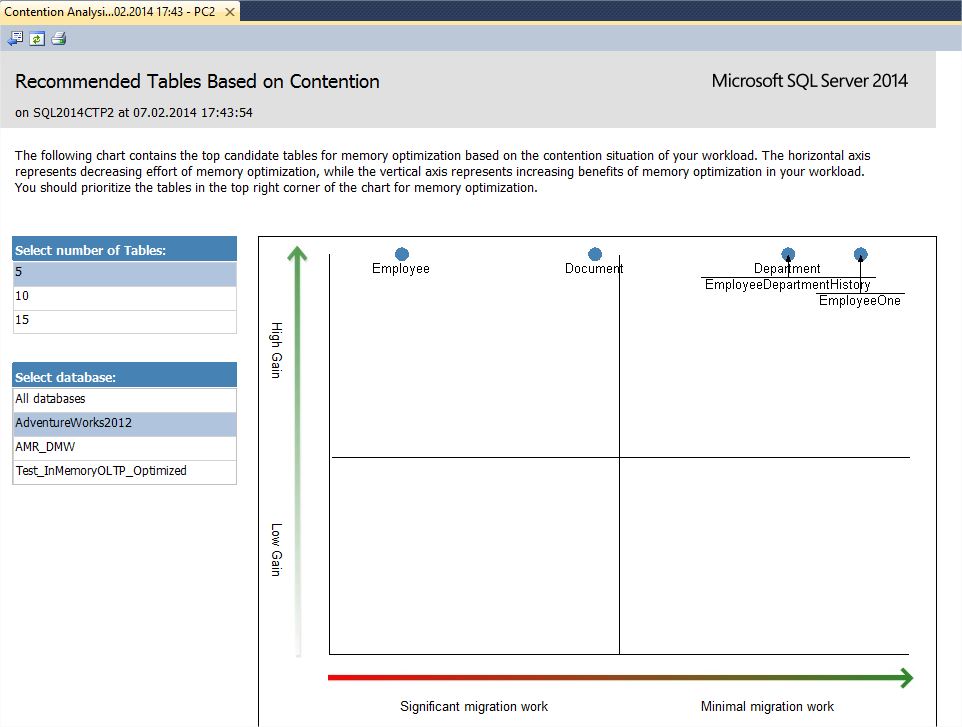Screen dimensions: 962x727
Task: Click the EmployeeOne data point dot
Action: point(861,254)
